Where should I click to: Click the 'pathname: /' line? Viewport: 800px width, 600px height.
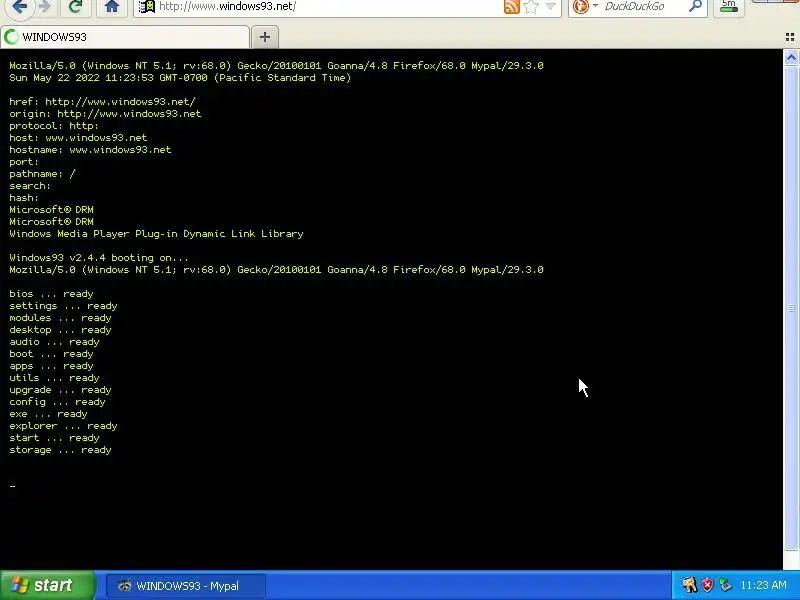(x=42, y=173)
